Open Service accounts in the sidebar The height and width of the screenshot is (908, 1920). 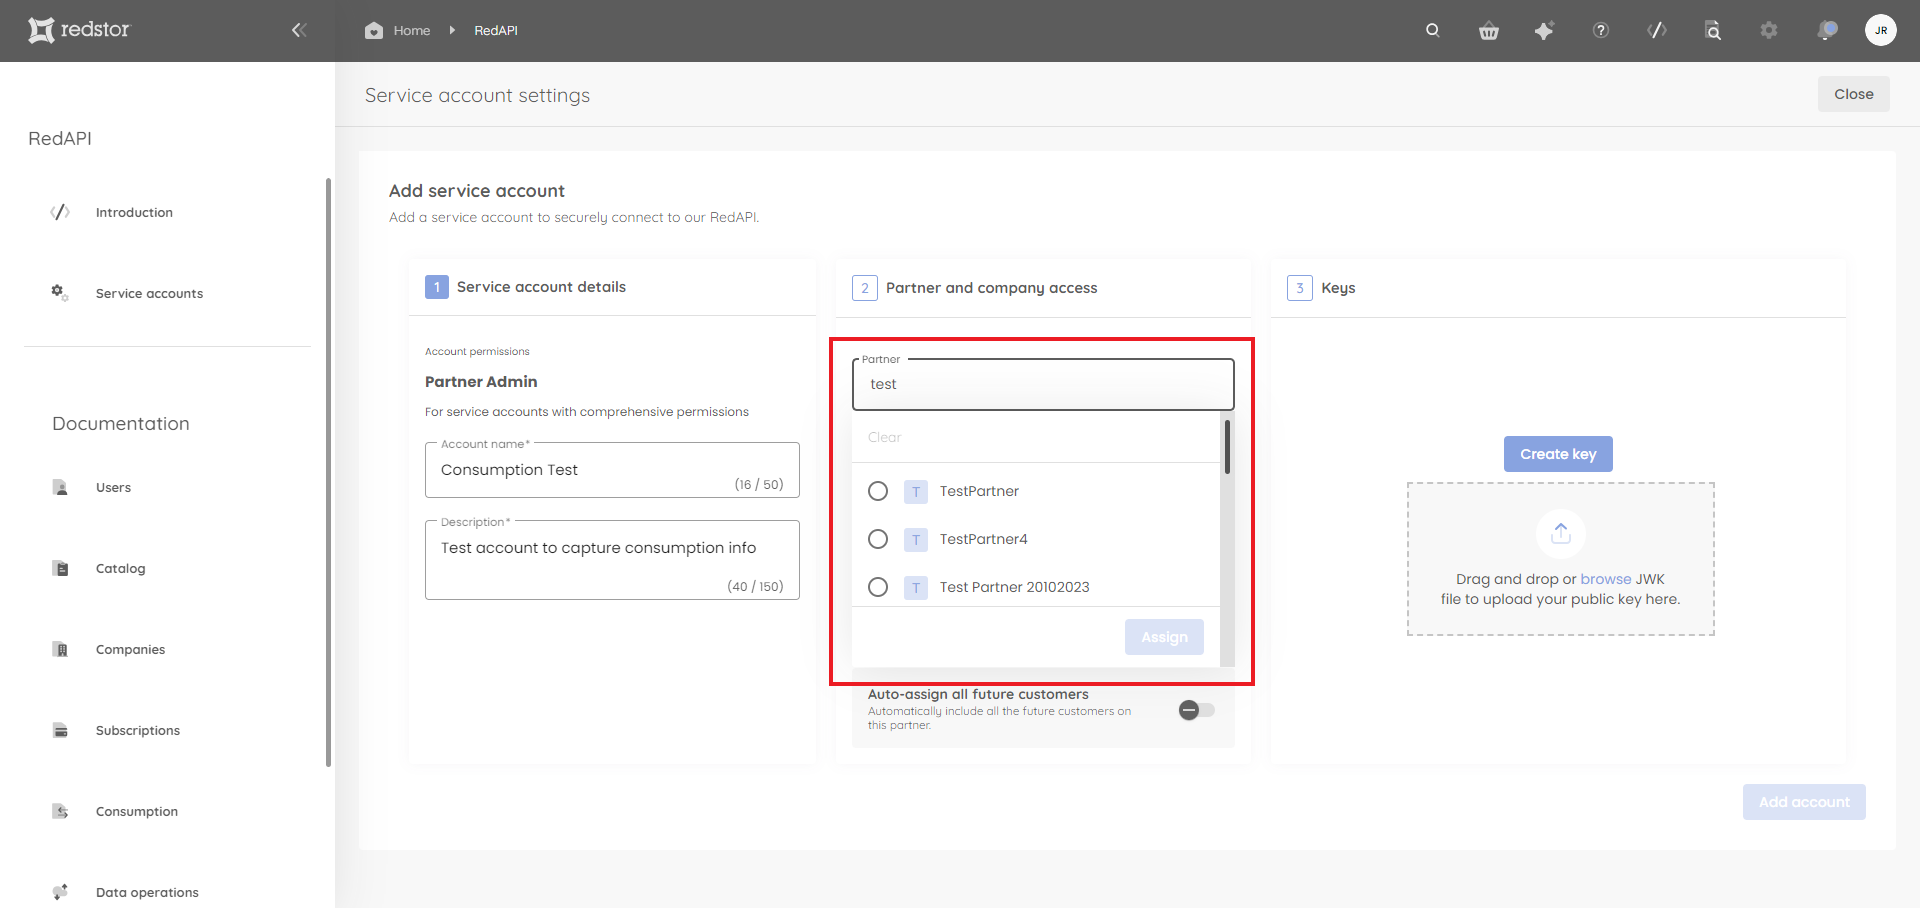149,293
